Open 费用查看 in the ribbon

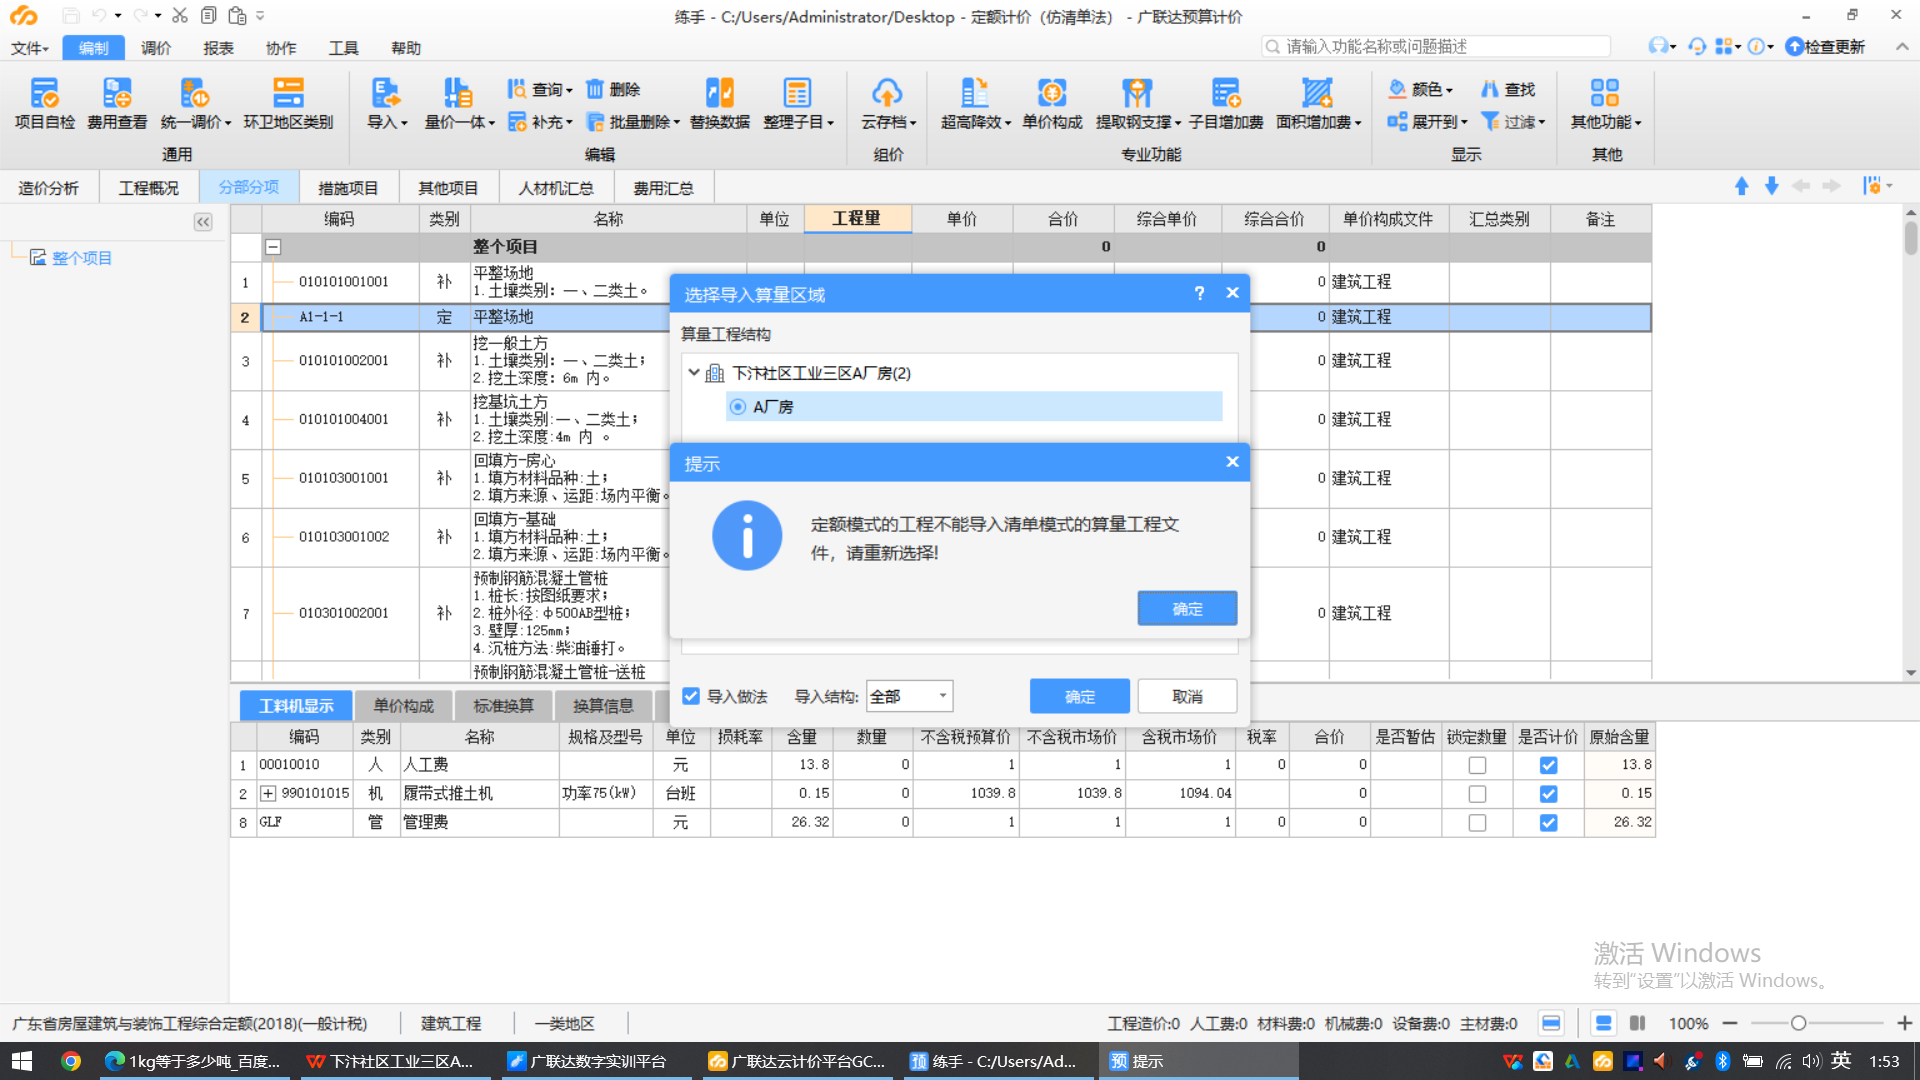point(117,104)
